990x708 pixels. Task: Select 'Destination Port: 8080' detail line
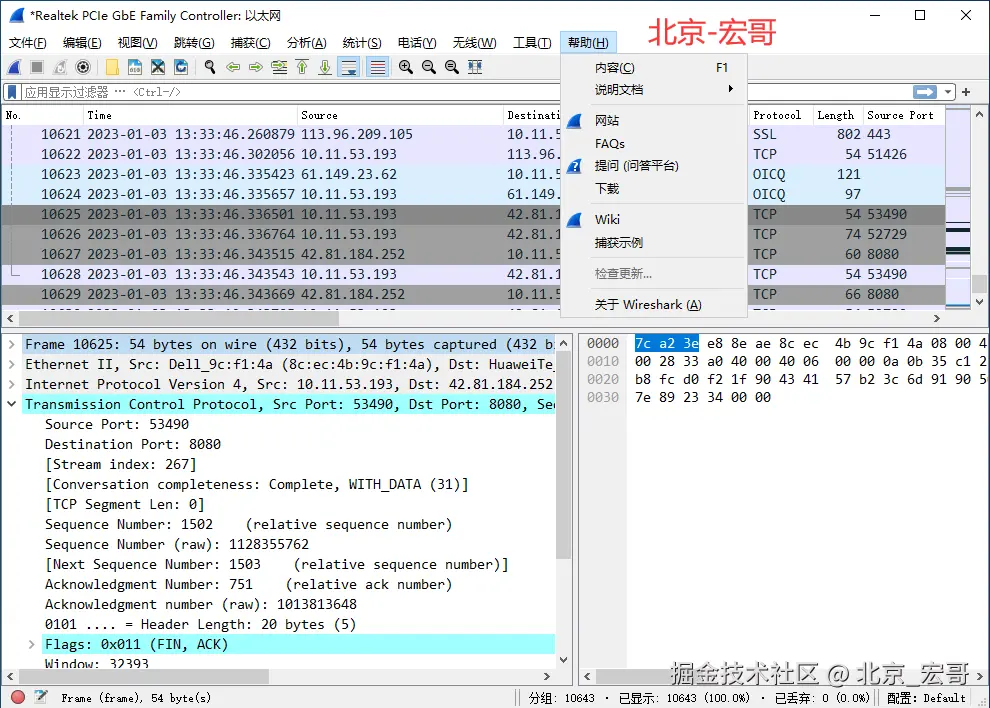click(133, 444)
